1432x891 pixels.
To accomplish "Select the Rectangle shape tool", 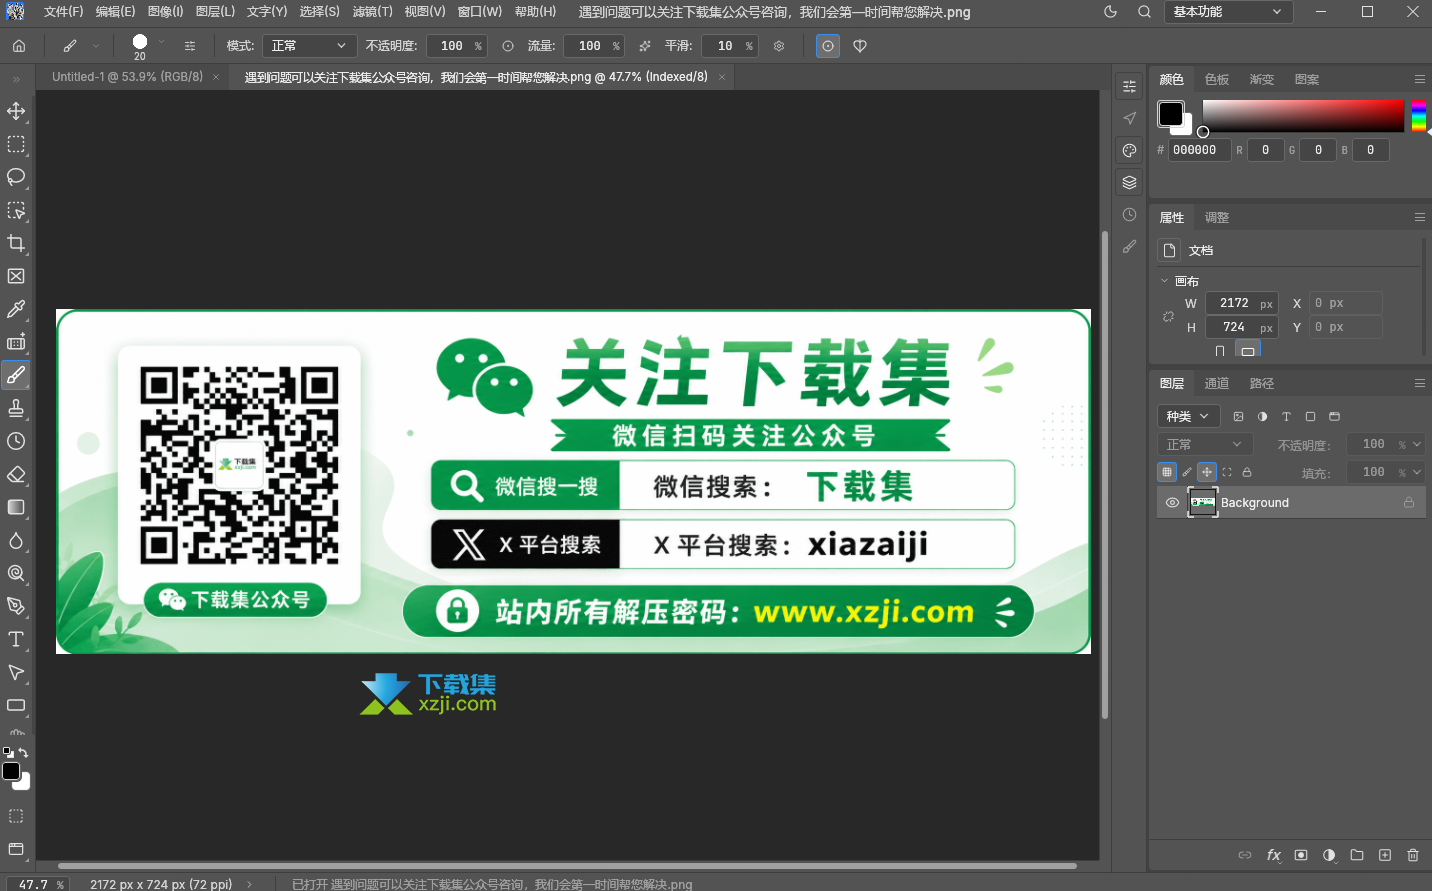I will pos(16,705).
